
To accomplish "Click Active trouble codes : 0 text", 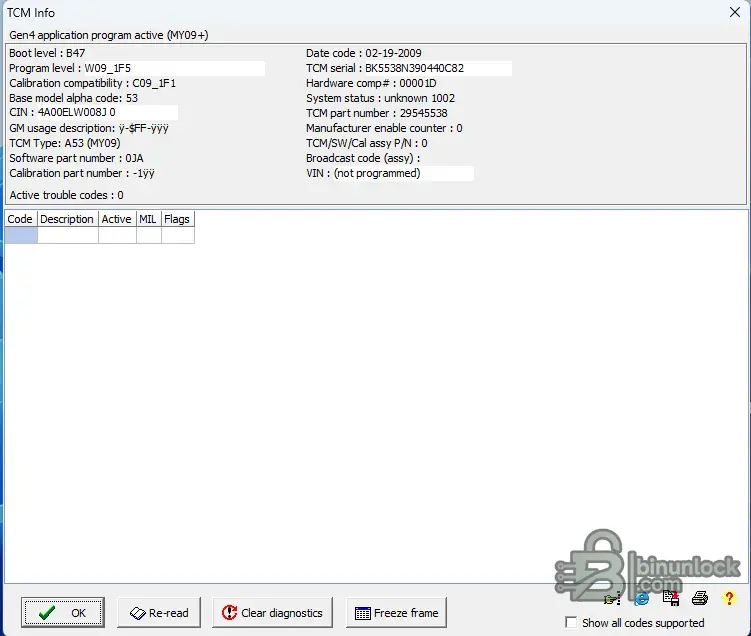I will click(66, 195).
